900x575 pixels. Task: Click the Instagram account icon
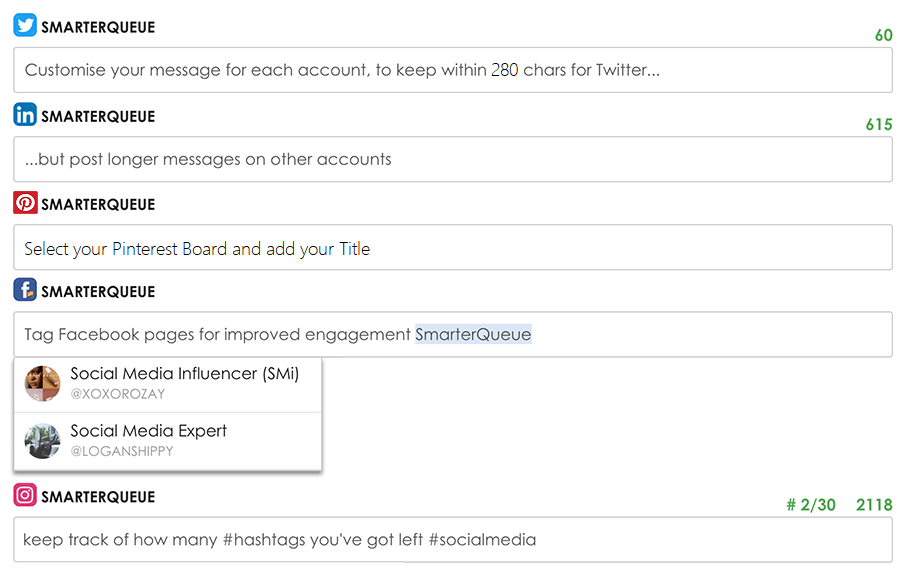tap(25, 495)
